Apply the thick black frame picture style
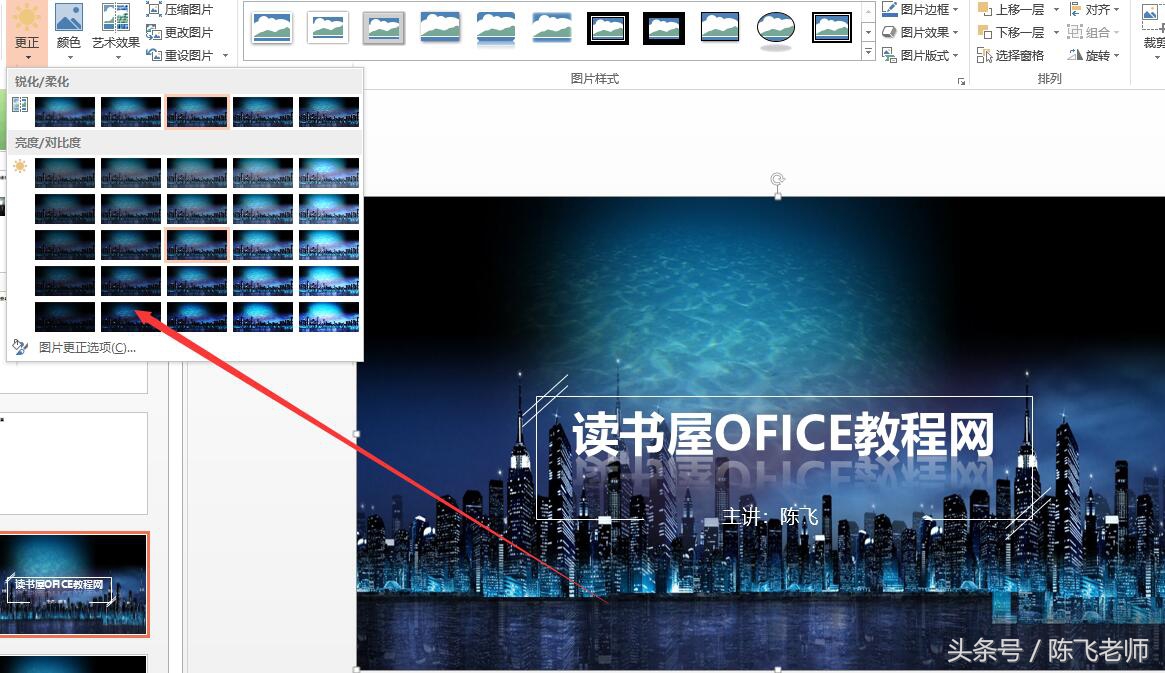 [x=608, y=28]
